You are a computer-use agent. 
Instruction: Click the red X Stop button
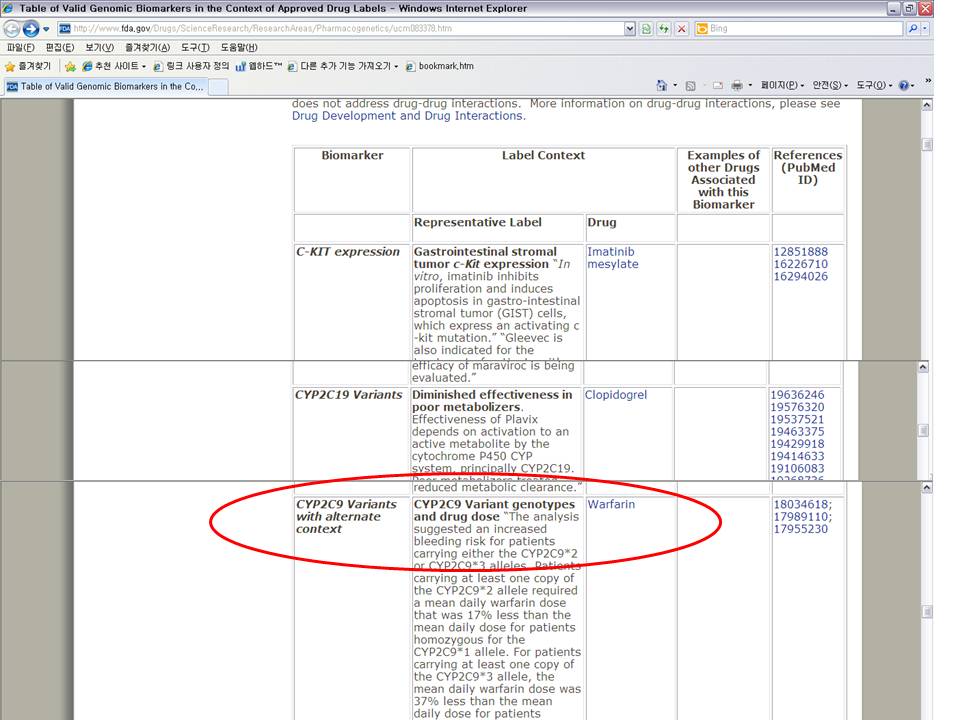click(681, 29)
